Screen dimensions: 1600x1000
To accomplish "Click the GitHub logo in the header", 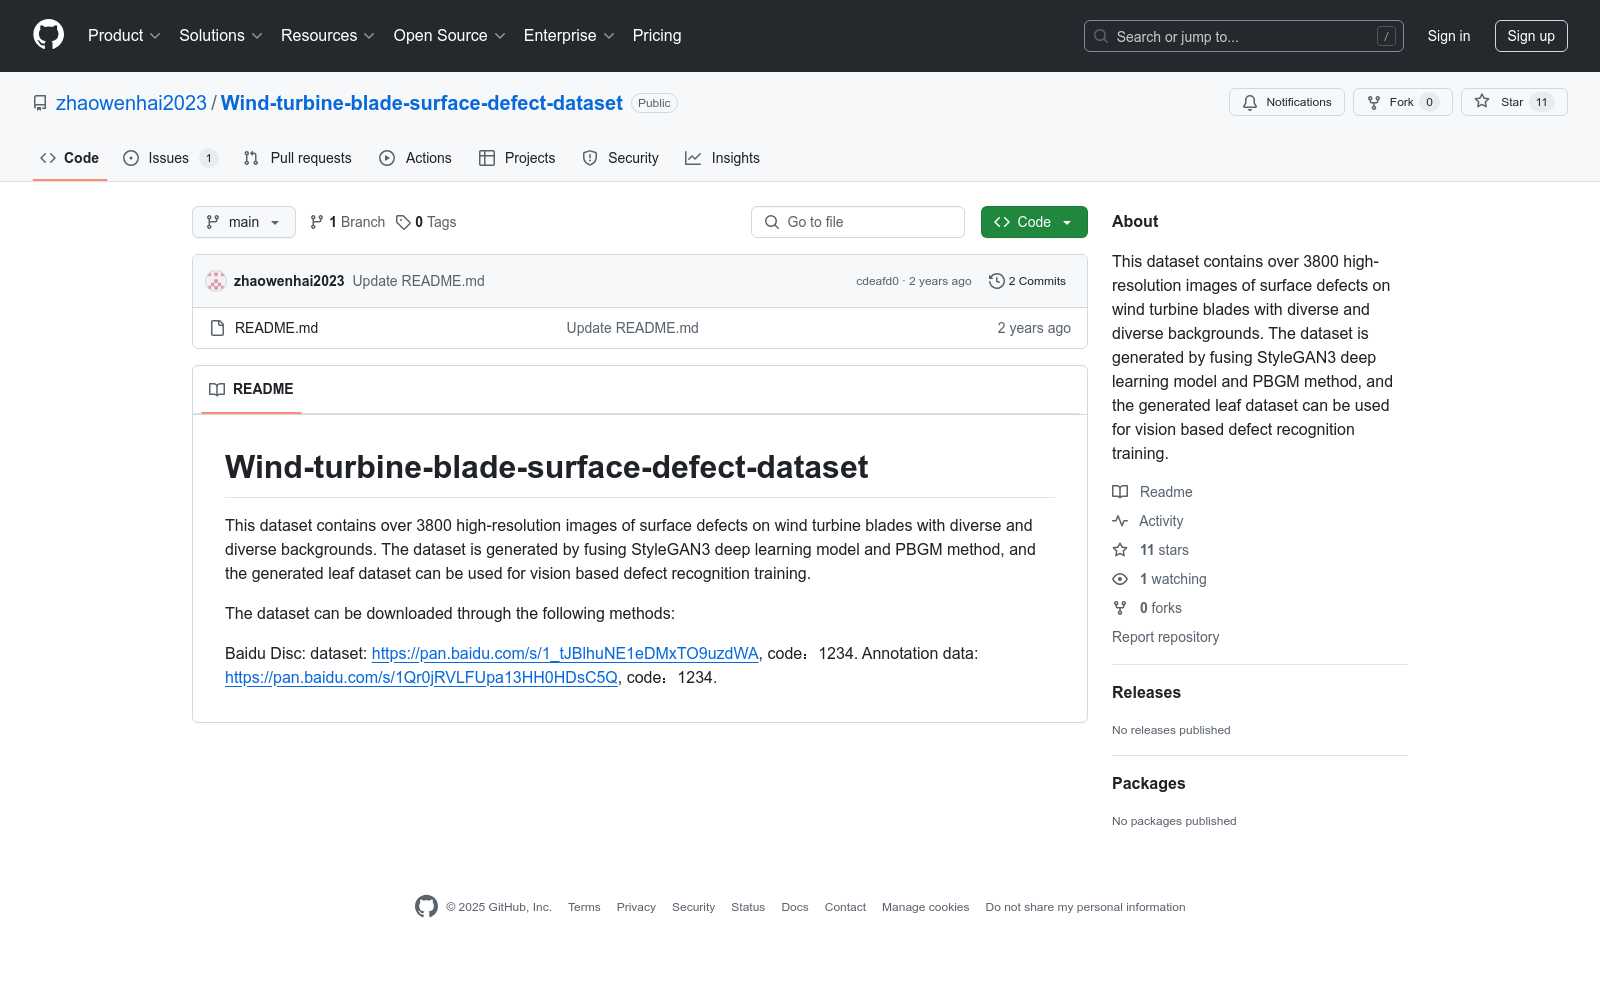I will point(48,35).
